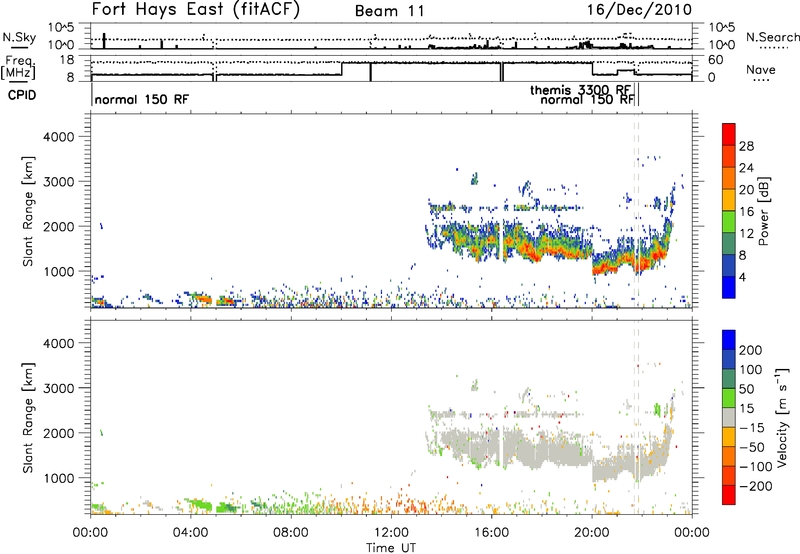The height and width of the screenshot is (554, 800).
Task: Click the '04:00' time tick label
Action: 191,533
